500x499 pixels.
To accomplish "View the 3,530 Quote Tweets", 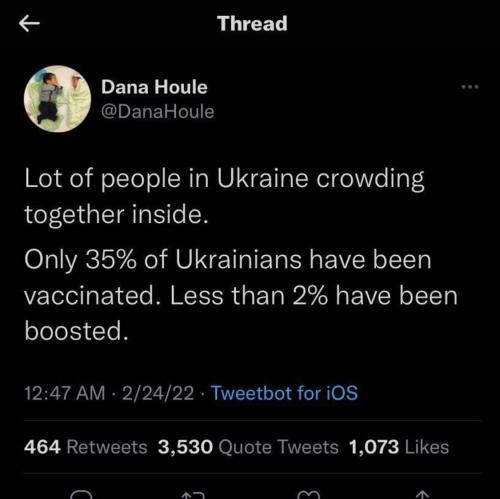I will tap(248, 447).
